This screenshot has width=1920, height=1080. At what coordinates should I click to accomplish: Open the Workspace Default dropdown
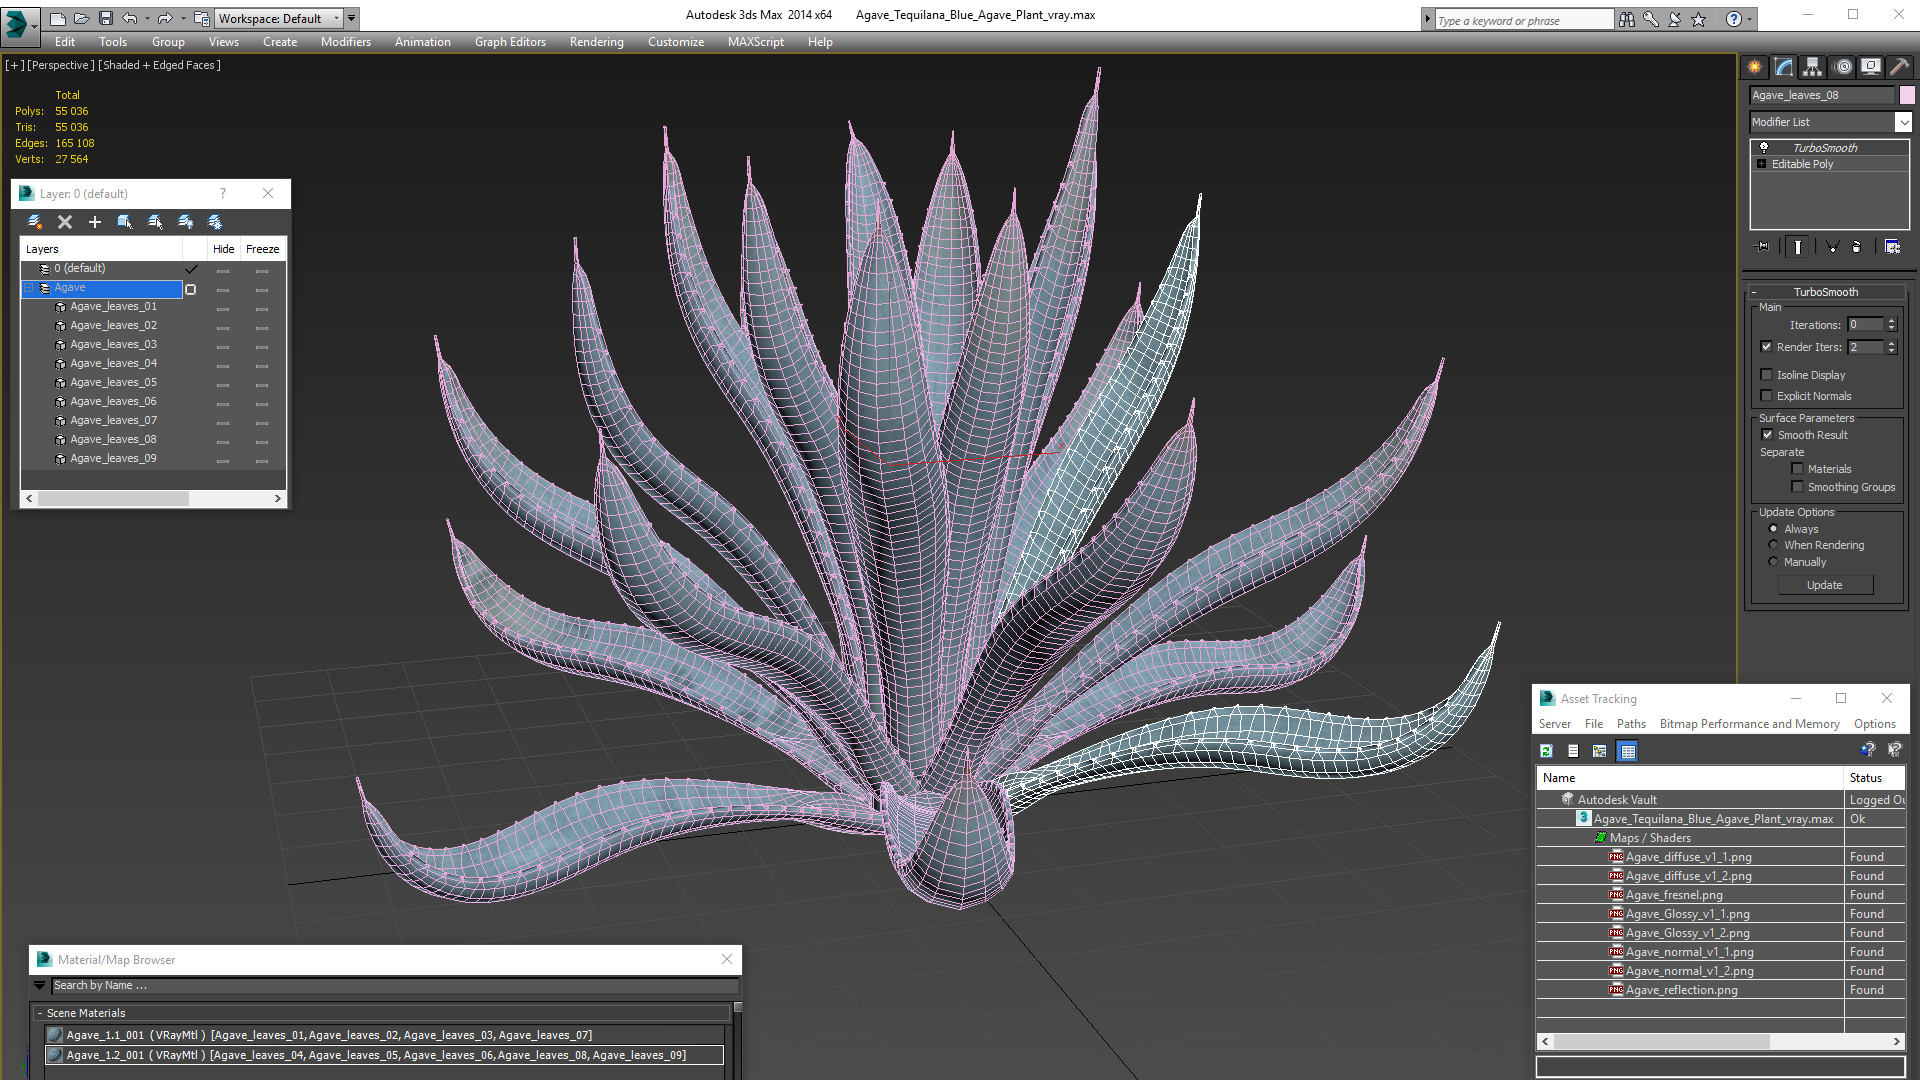coord(279,18)
